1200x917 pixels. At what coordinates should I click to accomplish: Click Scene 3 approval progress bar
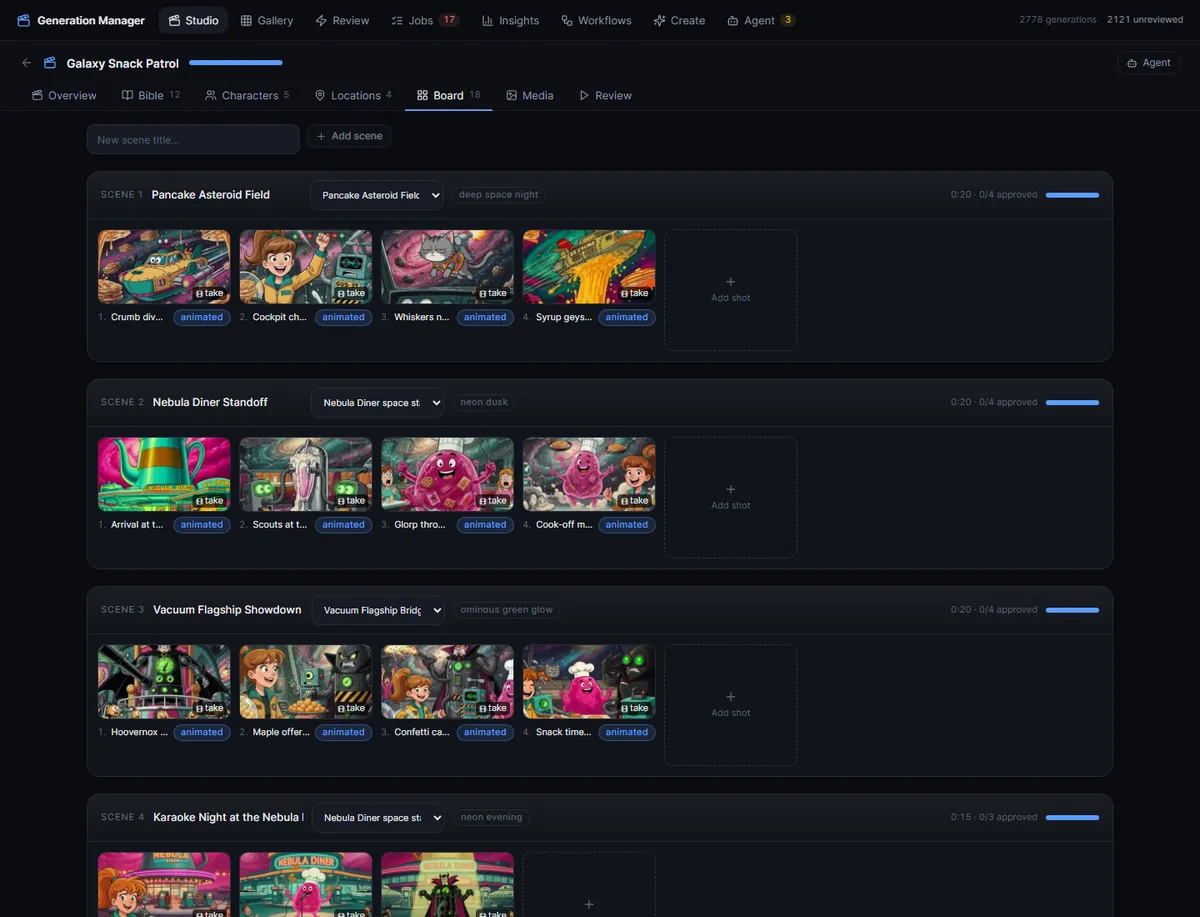tap(1072, 610)
